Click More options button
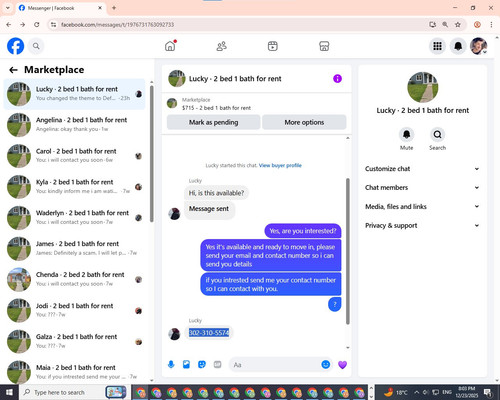Screen dimensions: 500x400 click(304, 122)
